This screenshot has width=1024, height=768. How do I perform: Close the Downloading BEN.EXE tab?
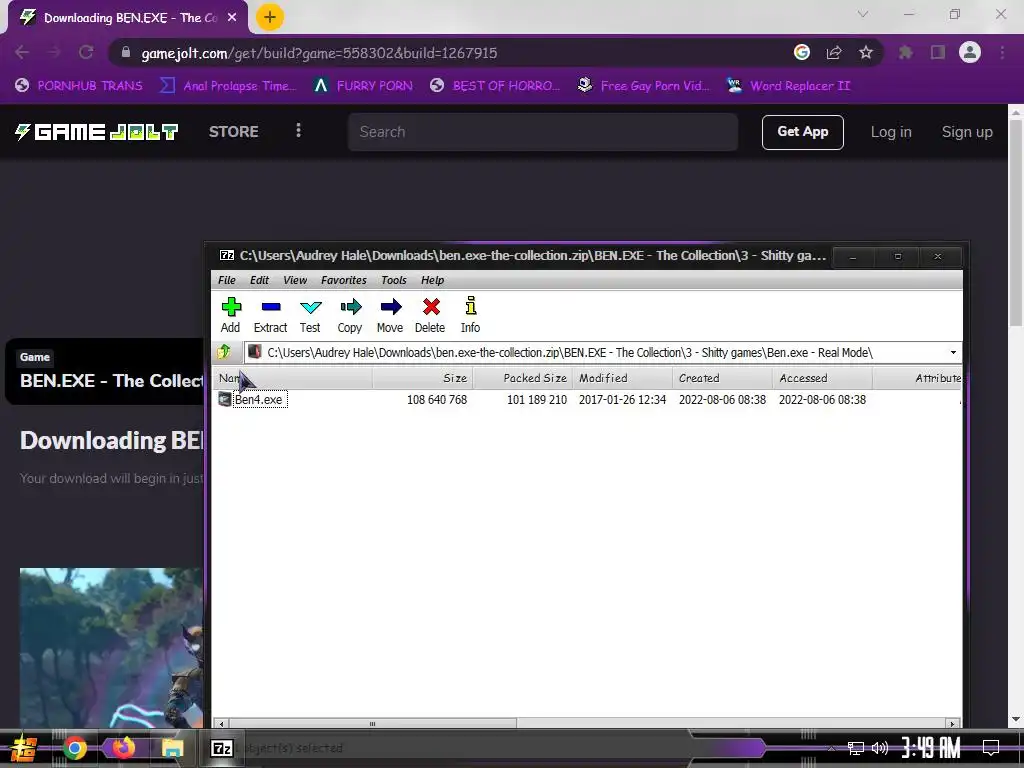click(x=232, y=18)
